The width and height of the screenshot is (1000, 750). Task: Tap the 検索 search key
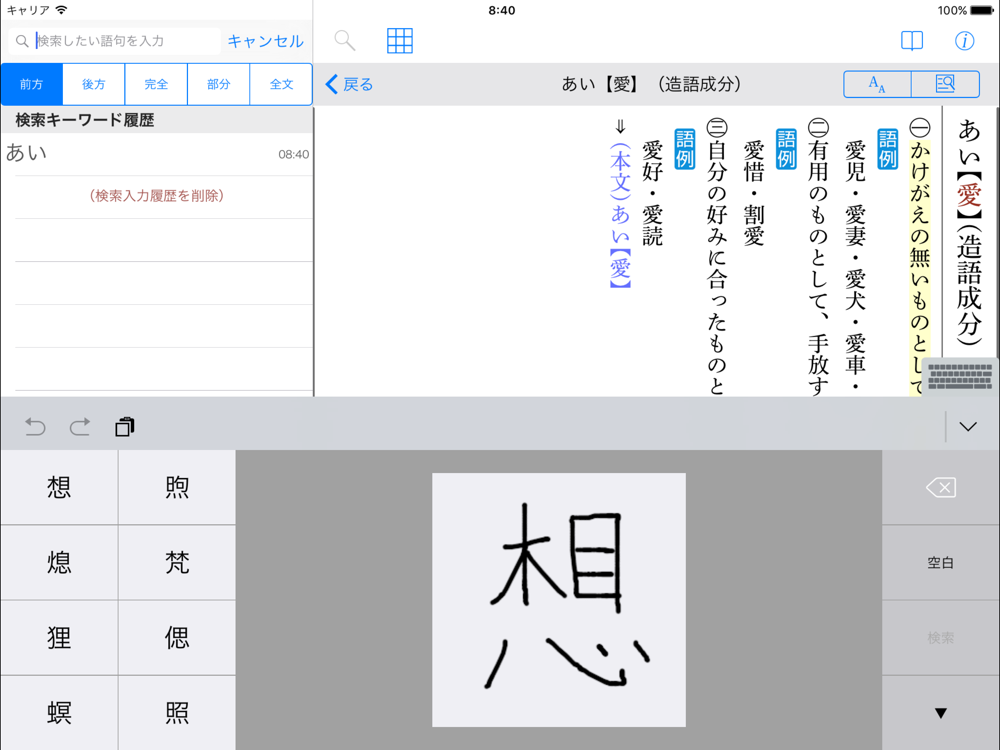pos(941,638)
